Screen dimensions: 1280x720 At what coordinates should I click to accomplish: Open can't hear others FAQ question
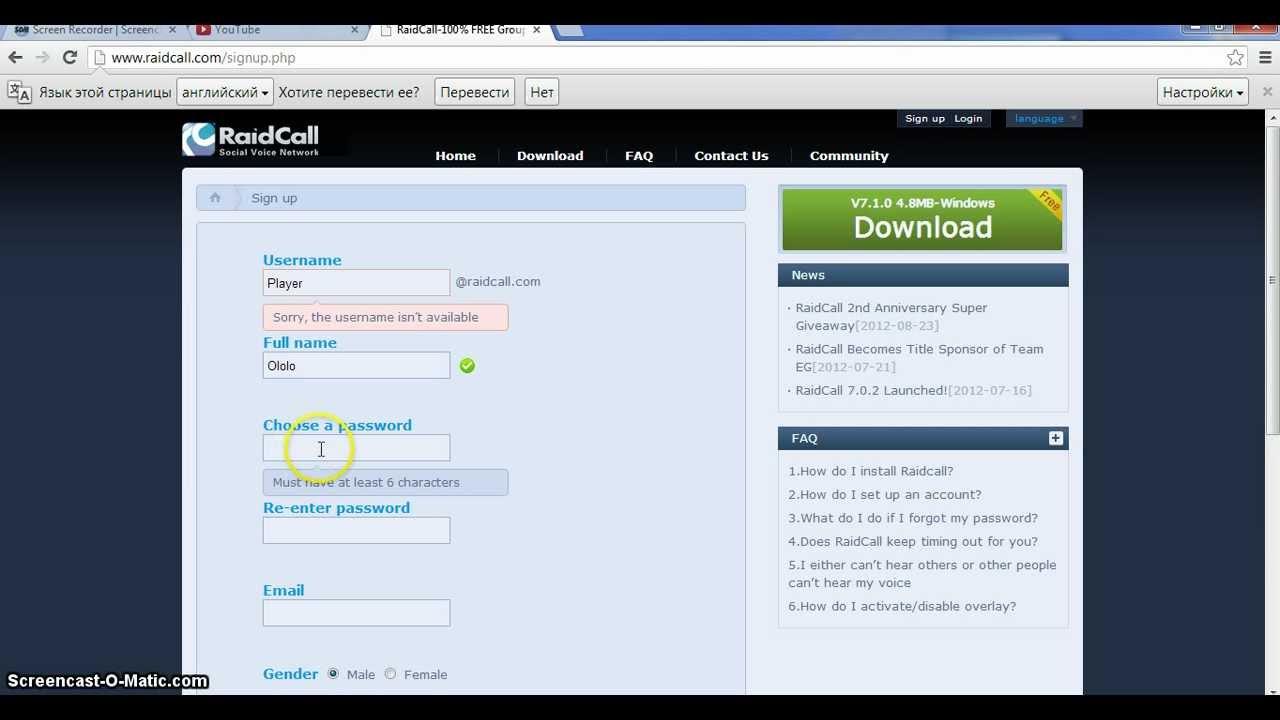(922, 574)
